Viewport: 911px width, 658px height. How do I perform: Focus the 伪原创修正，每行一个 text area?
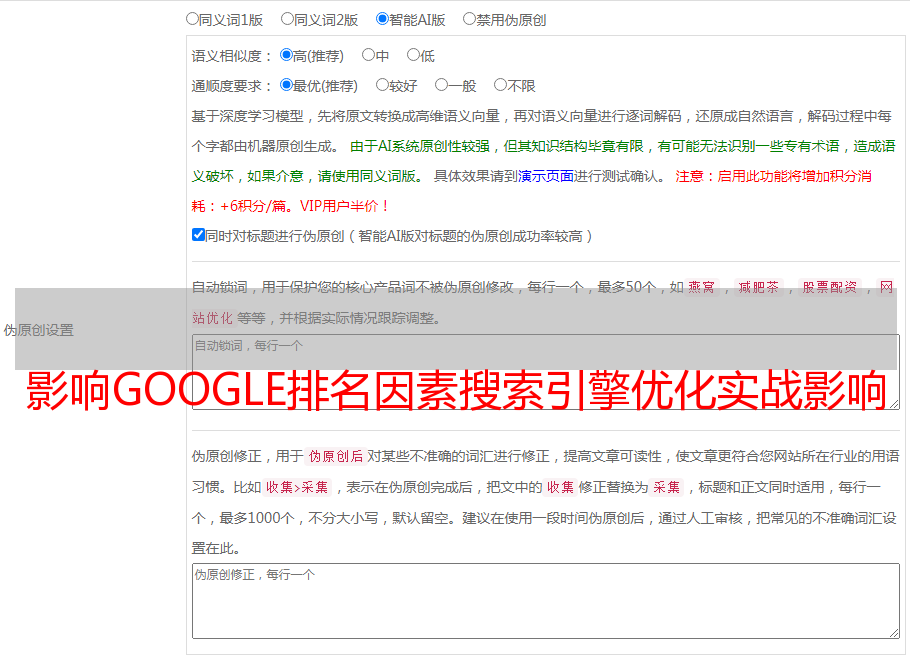[546, 601]
